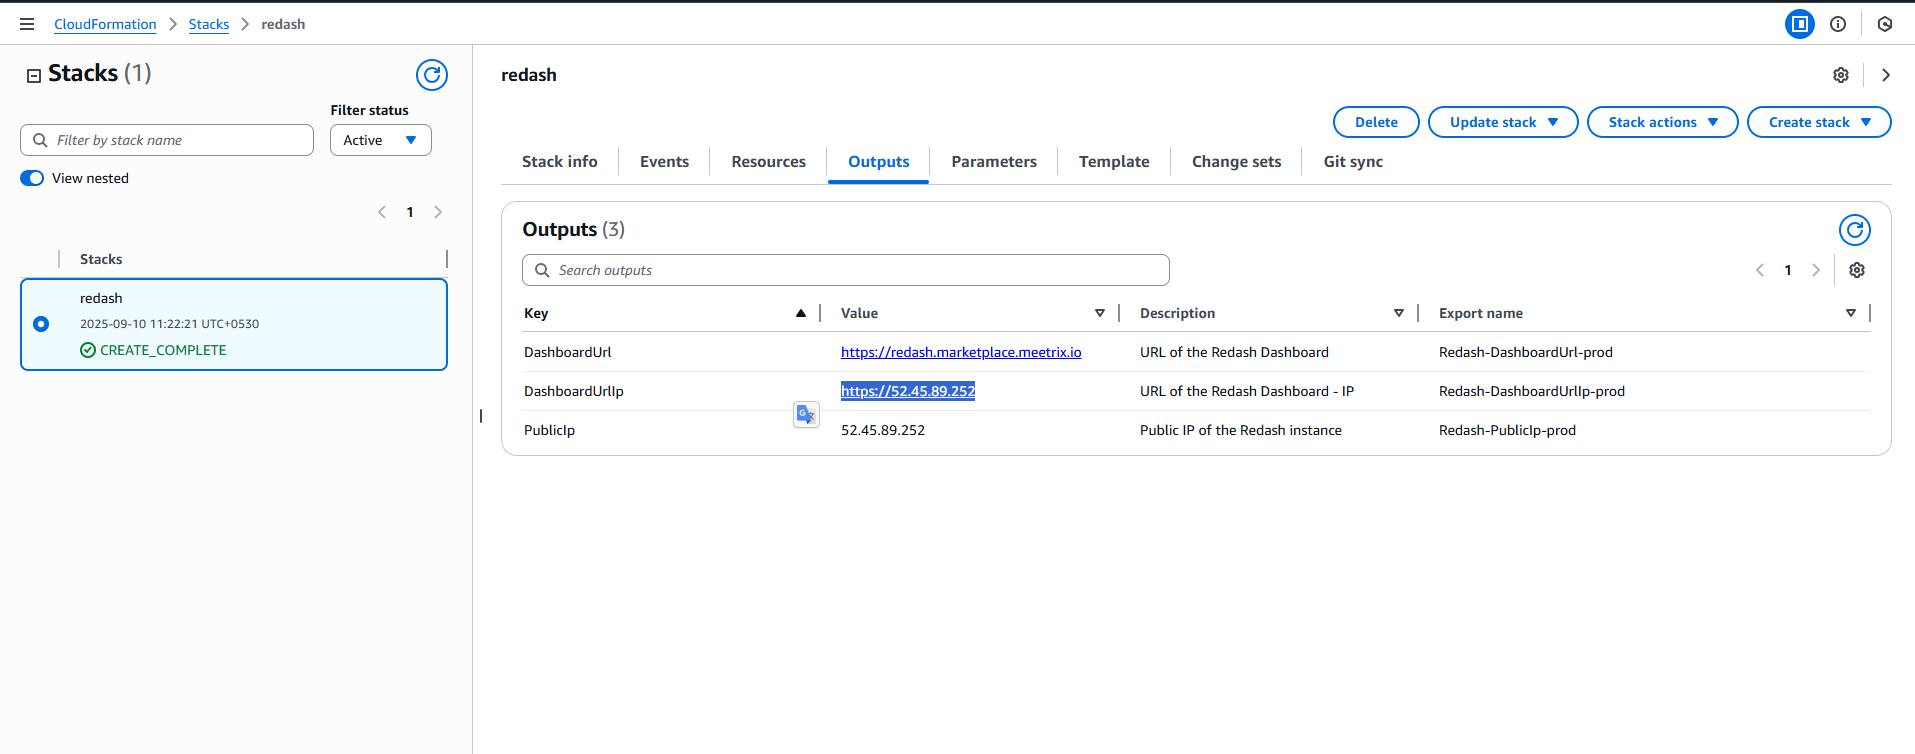This screenshot has height=754, width=1915.
Task: Open the CloudFormation breadcrumb link
Action: [x=105, y=24]
